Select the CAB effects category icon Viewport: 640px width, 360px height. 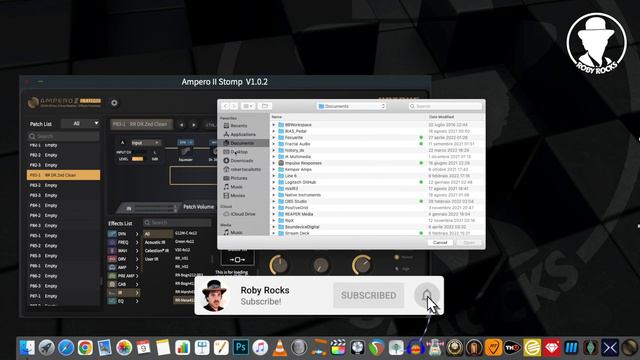pyautogui.click(x=112, y=284)
